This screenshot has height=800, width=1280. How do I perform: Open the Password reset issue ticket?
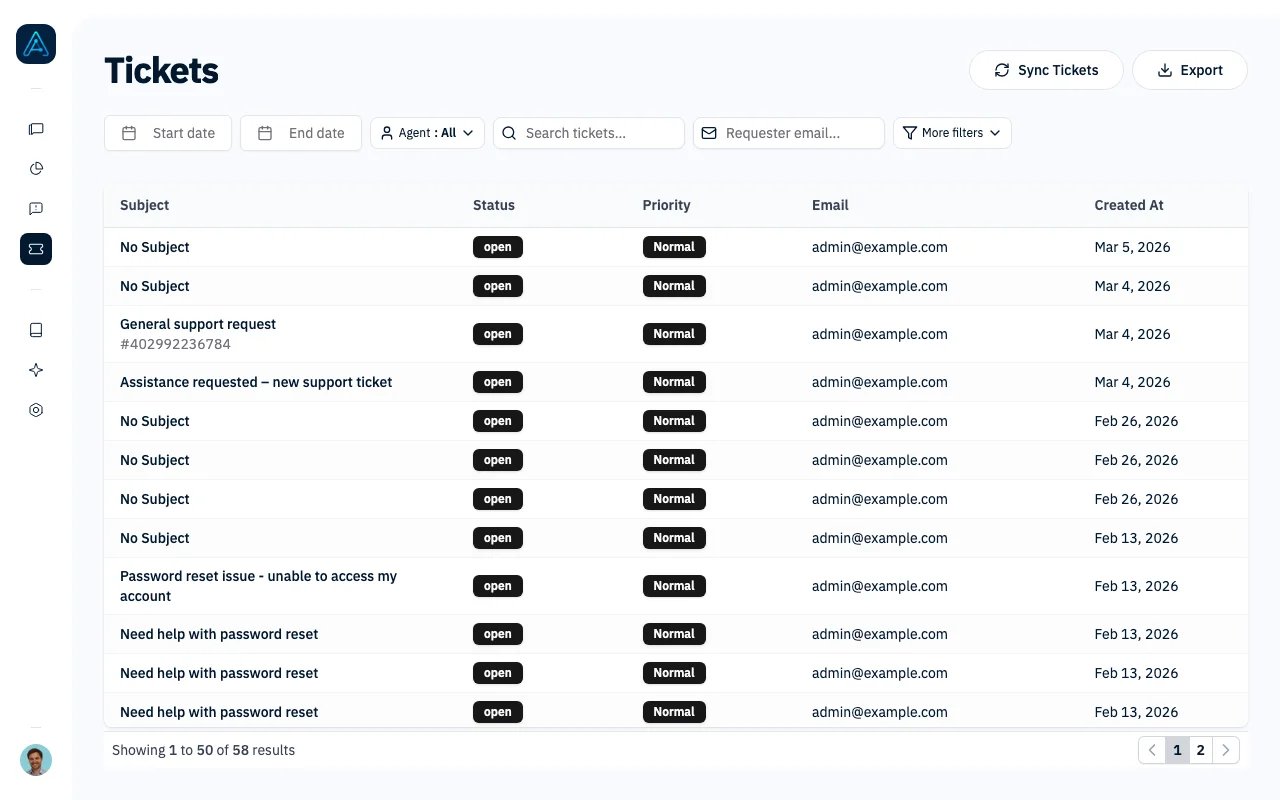pos(258,586)
